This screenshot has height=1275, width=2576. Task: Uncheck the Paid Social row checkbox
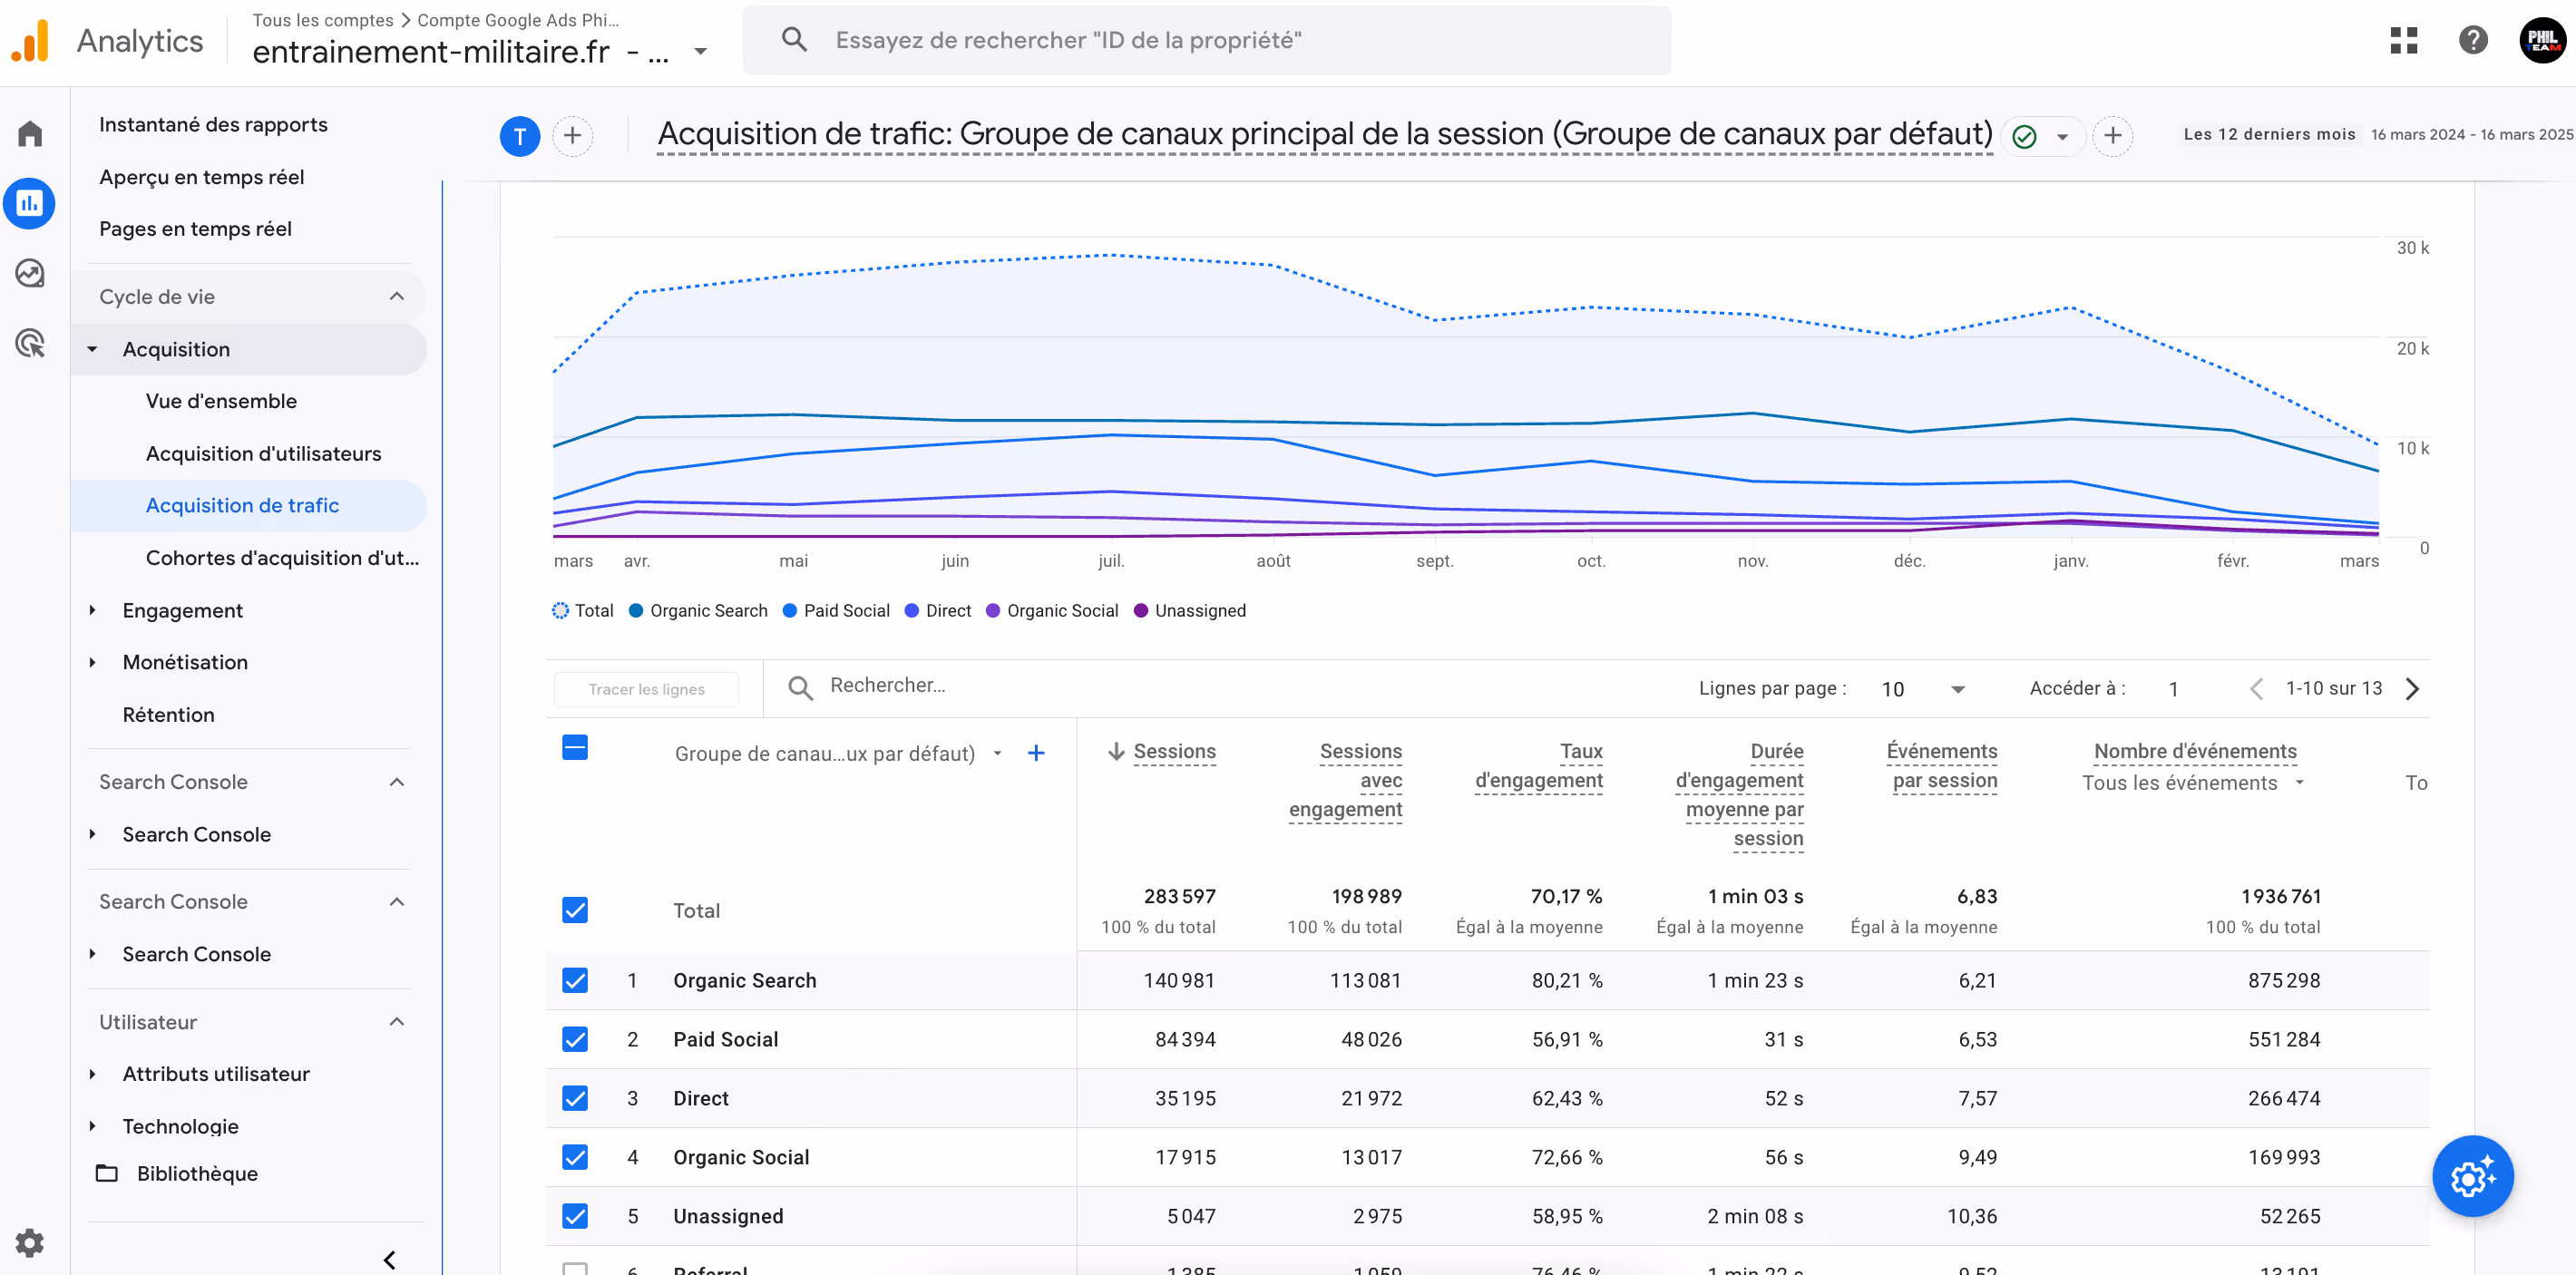[x=575, y=1039]
